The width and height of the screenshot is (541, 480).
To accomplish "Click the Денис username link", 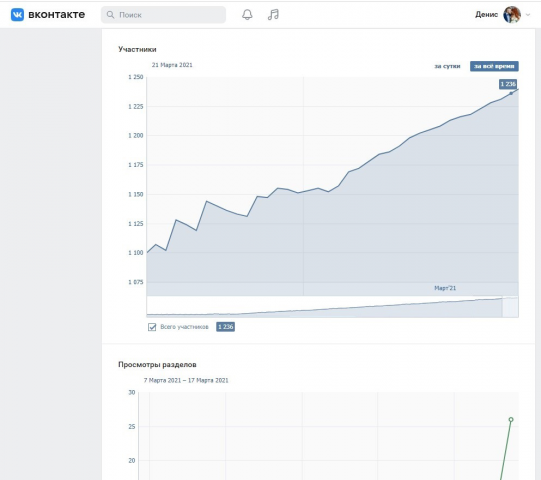I will [x=486, y=14].
